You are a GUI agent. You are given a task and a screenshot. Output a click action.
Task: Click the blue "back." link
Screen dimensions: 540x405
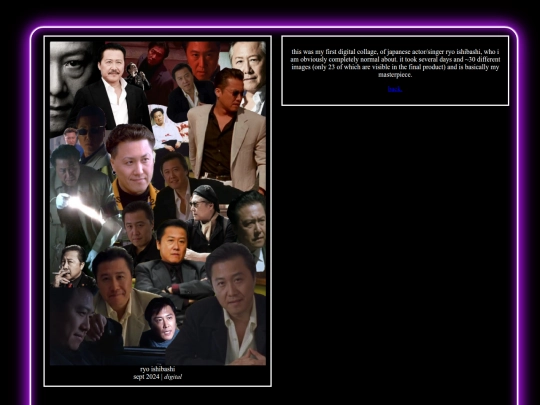395,90
